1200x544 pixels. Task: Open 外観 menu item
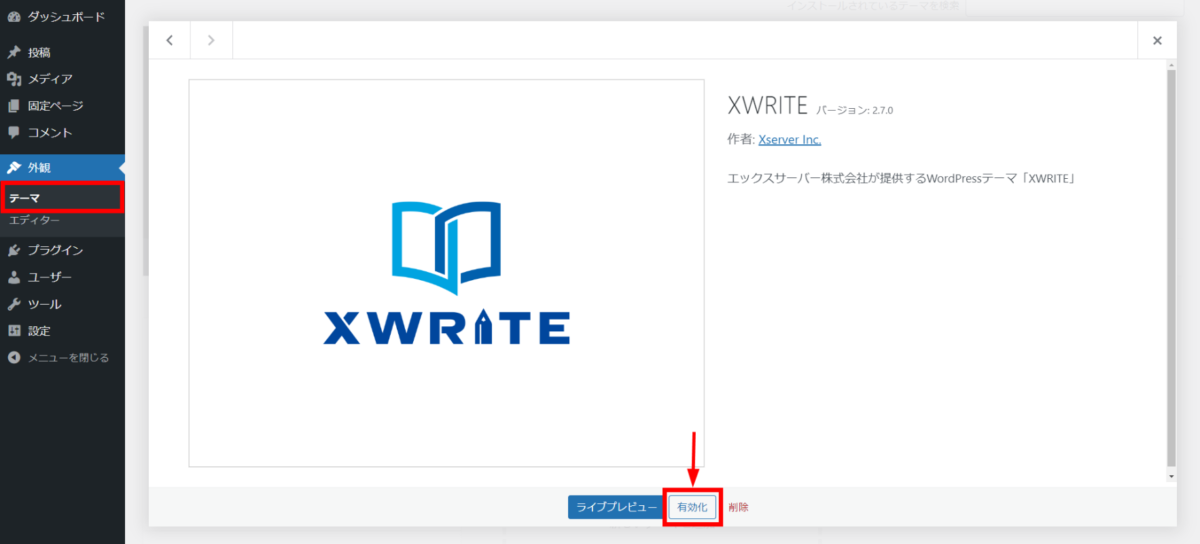pyautogui.click(x=62, y=167)
